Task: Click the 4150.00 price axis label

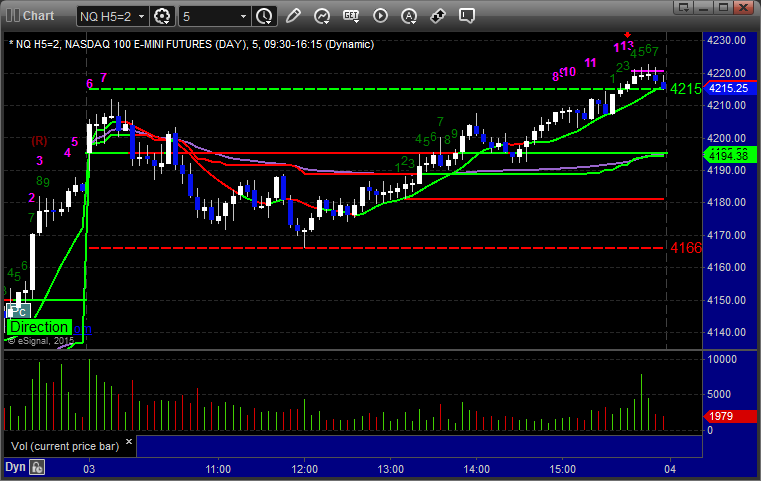Action: [x=727, y=300]
